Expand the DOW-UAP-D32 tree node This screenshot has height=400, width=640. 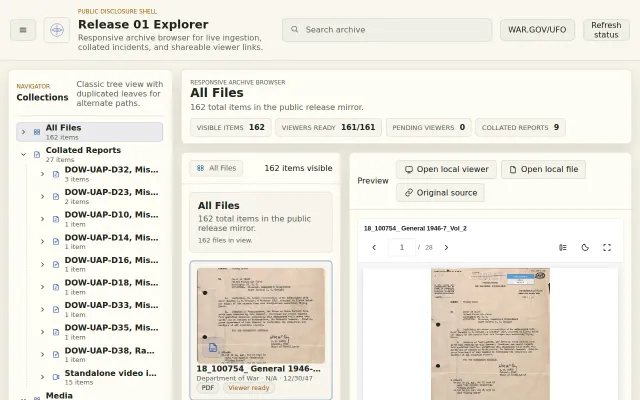click(42, 174)
